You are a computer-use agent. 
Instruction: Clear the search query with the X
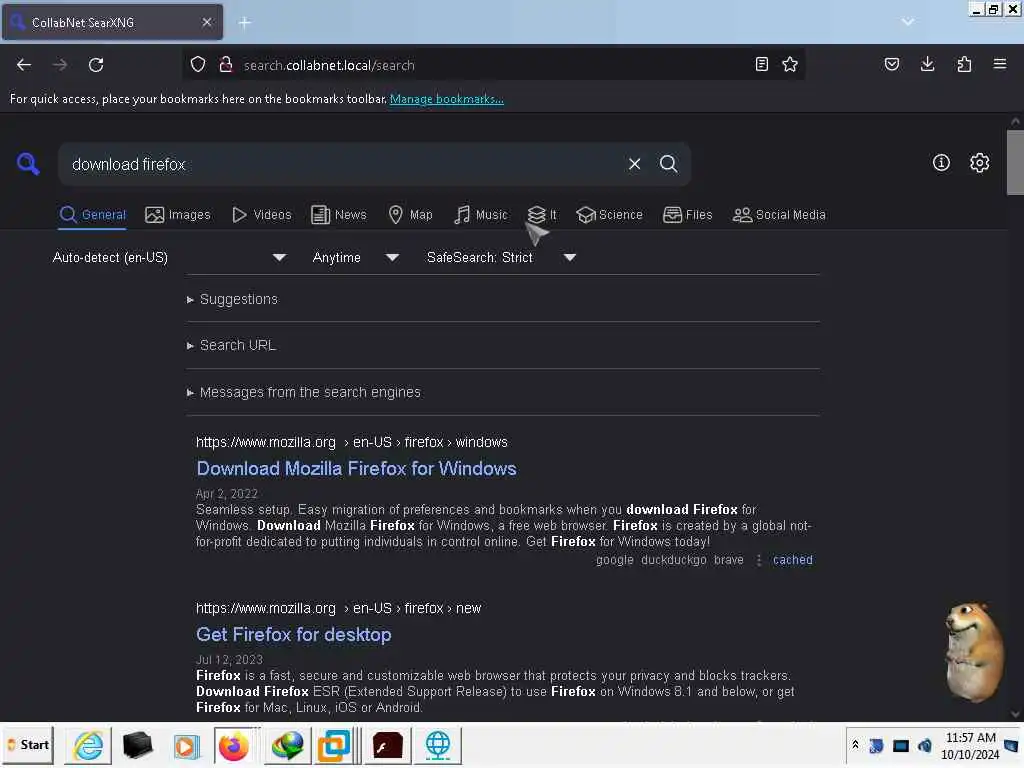(x=634, y=164)
